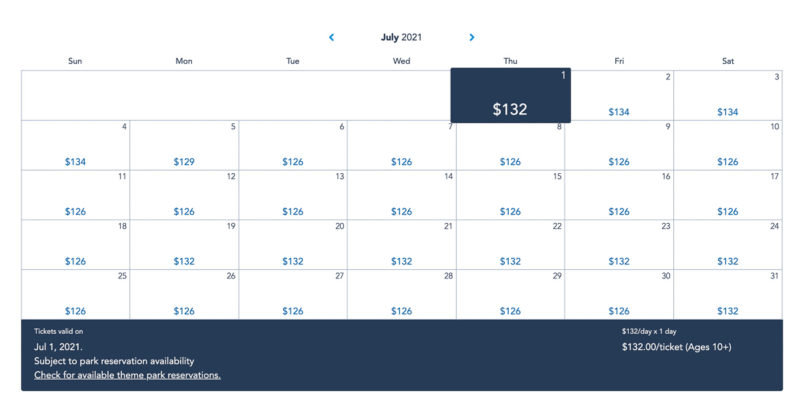
Task: Pick Saturday July 24 ticket date
Action: pos(728,245)
